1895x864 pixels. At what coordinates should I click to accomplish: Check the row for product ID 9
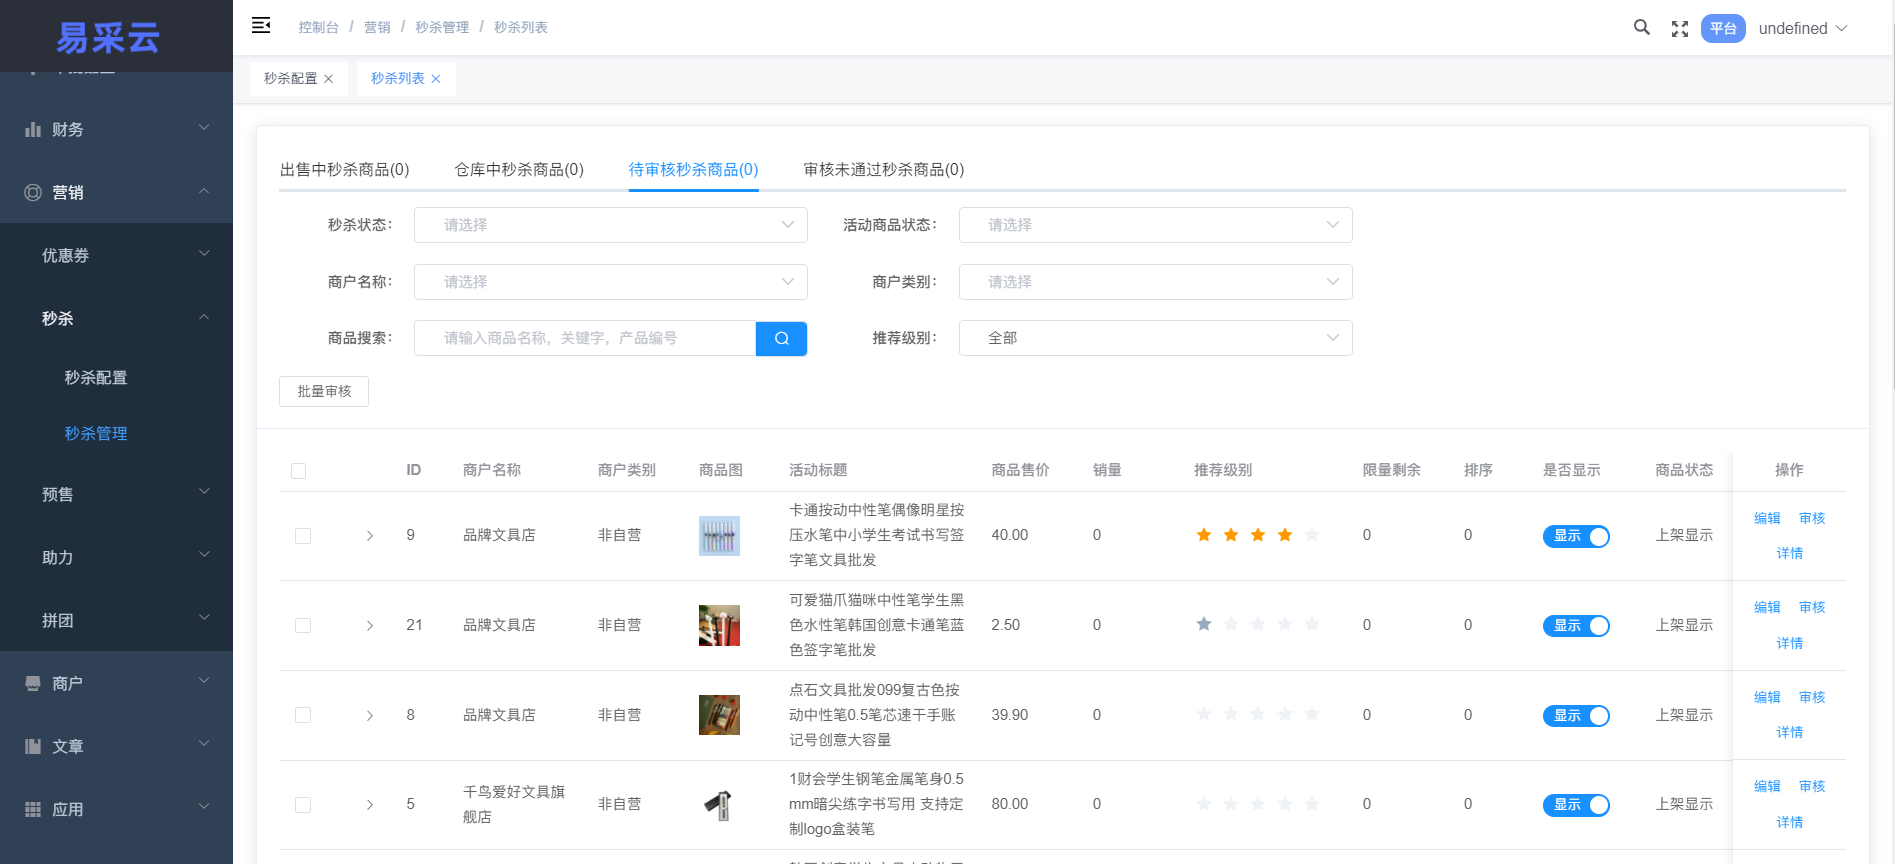[303, 536]
